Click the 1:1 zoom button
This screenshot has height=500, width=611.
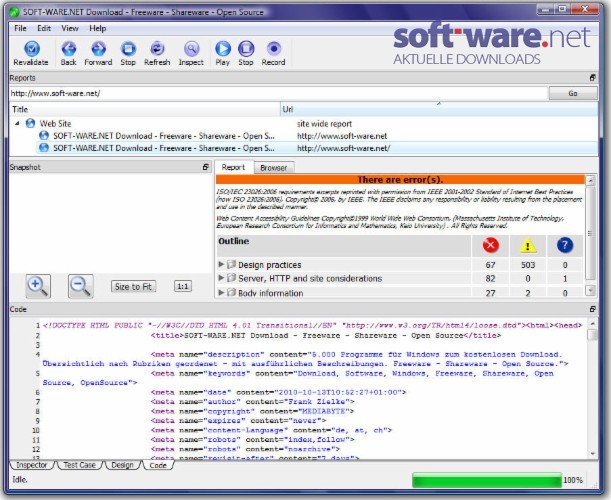coord(183,286)
